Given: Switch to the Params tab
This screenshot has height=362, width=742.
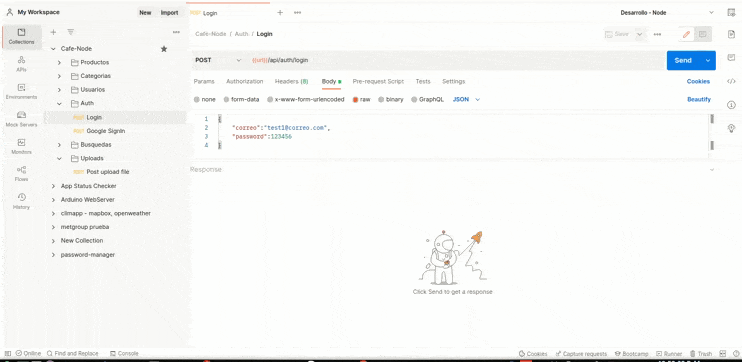Looking at the screenshot, I should (204, 81).
